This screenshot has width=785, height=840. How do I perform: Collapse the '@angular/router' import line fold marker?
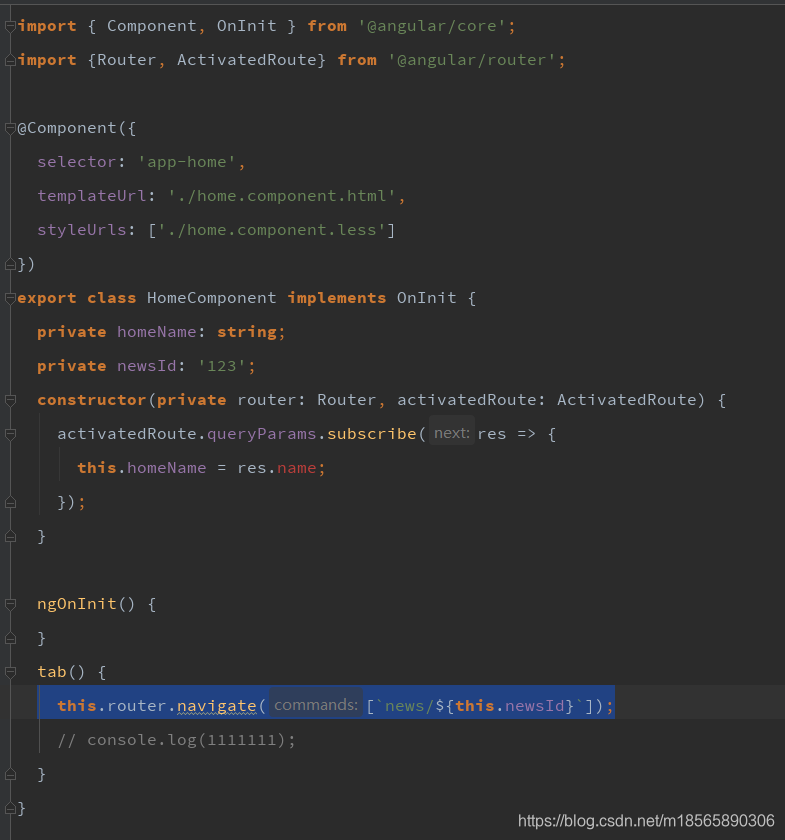point(10,61)
